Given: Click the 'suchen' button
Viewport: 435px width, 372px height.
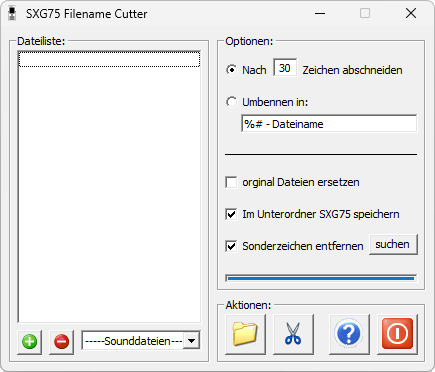Looking at the screenshot, I should pos(393,245).
